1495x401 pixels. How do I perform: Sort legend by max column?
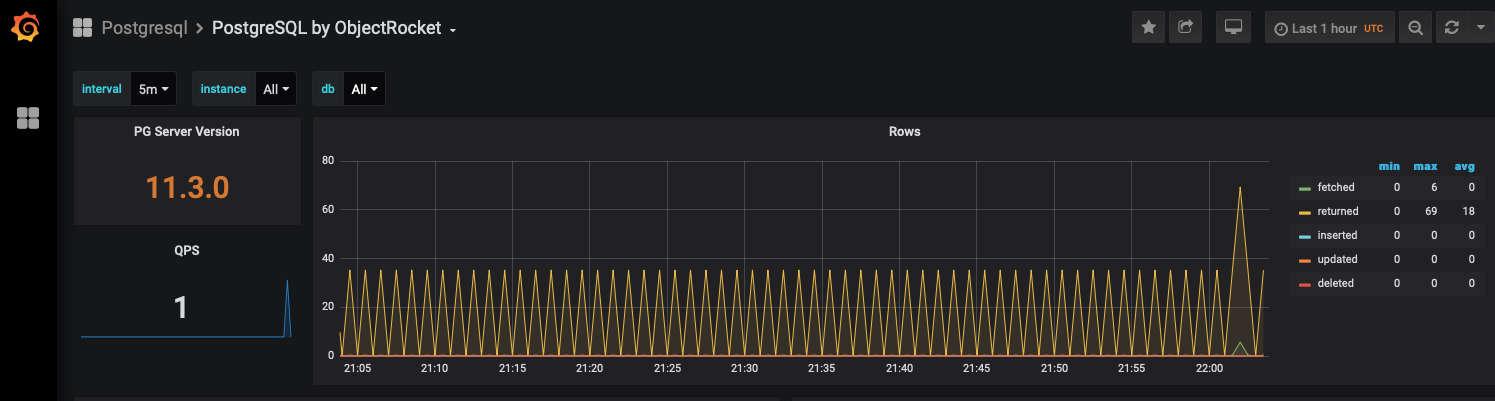1425,166
